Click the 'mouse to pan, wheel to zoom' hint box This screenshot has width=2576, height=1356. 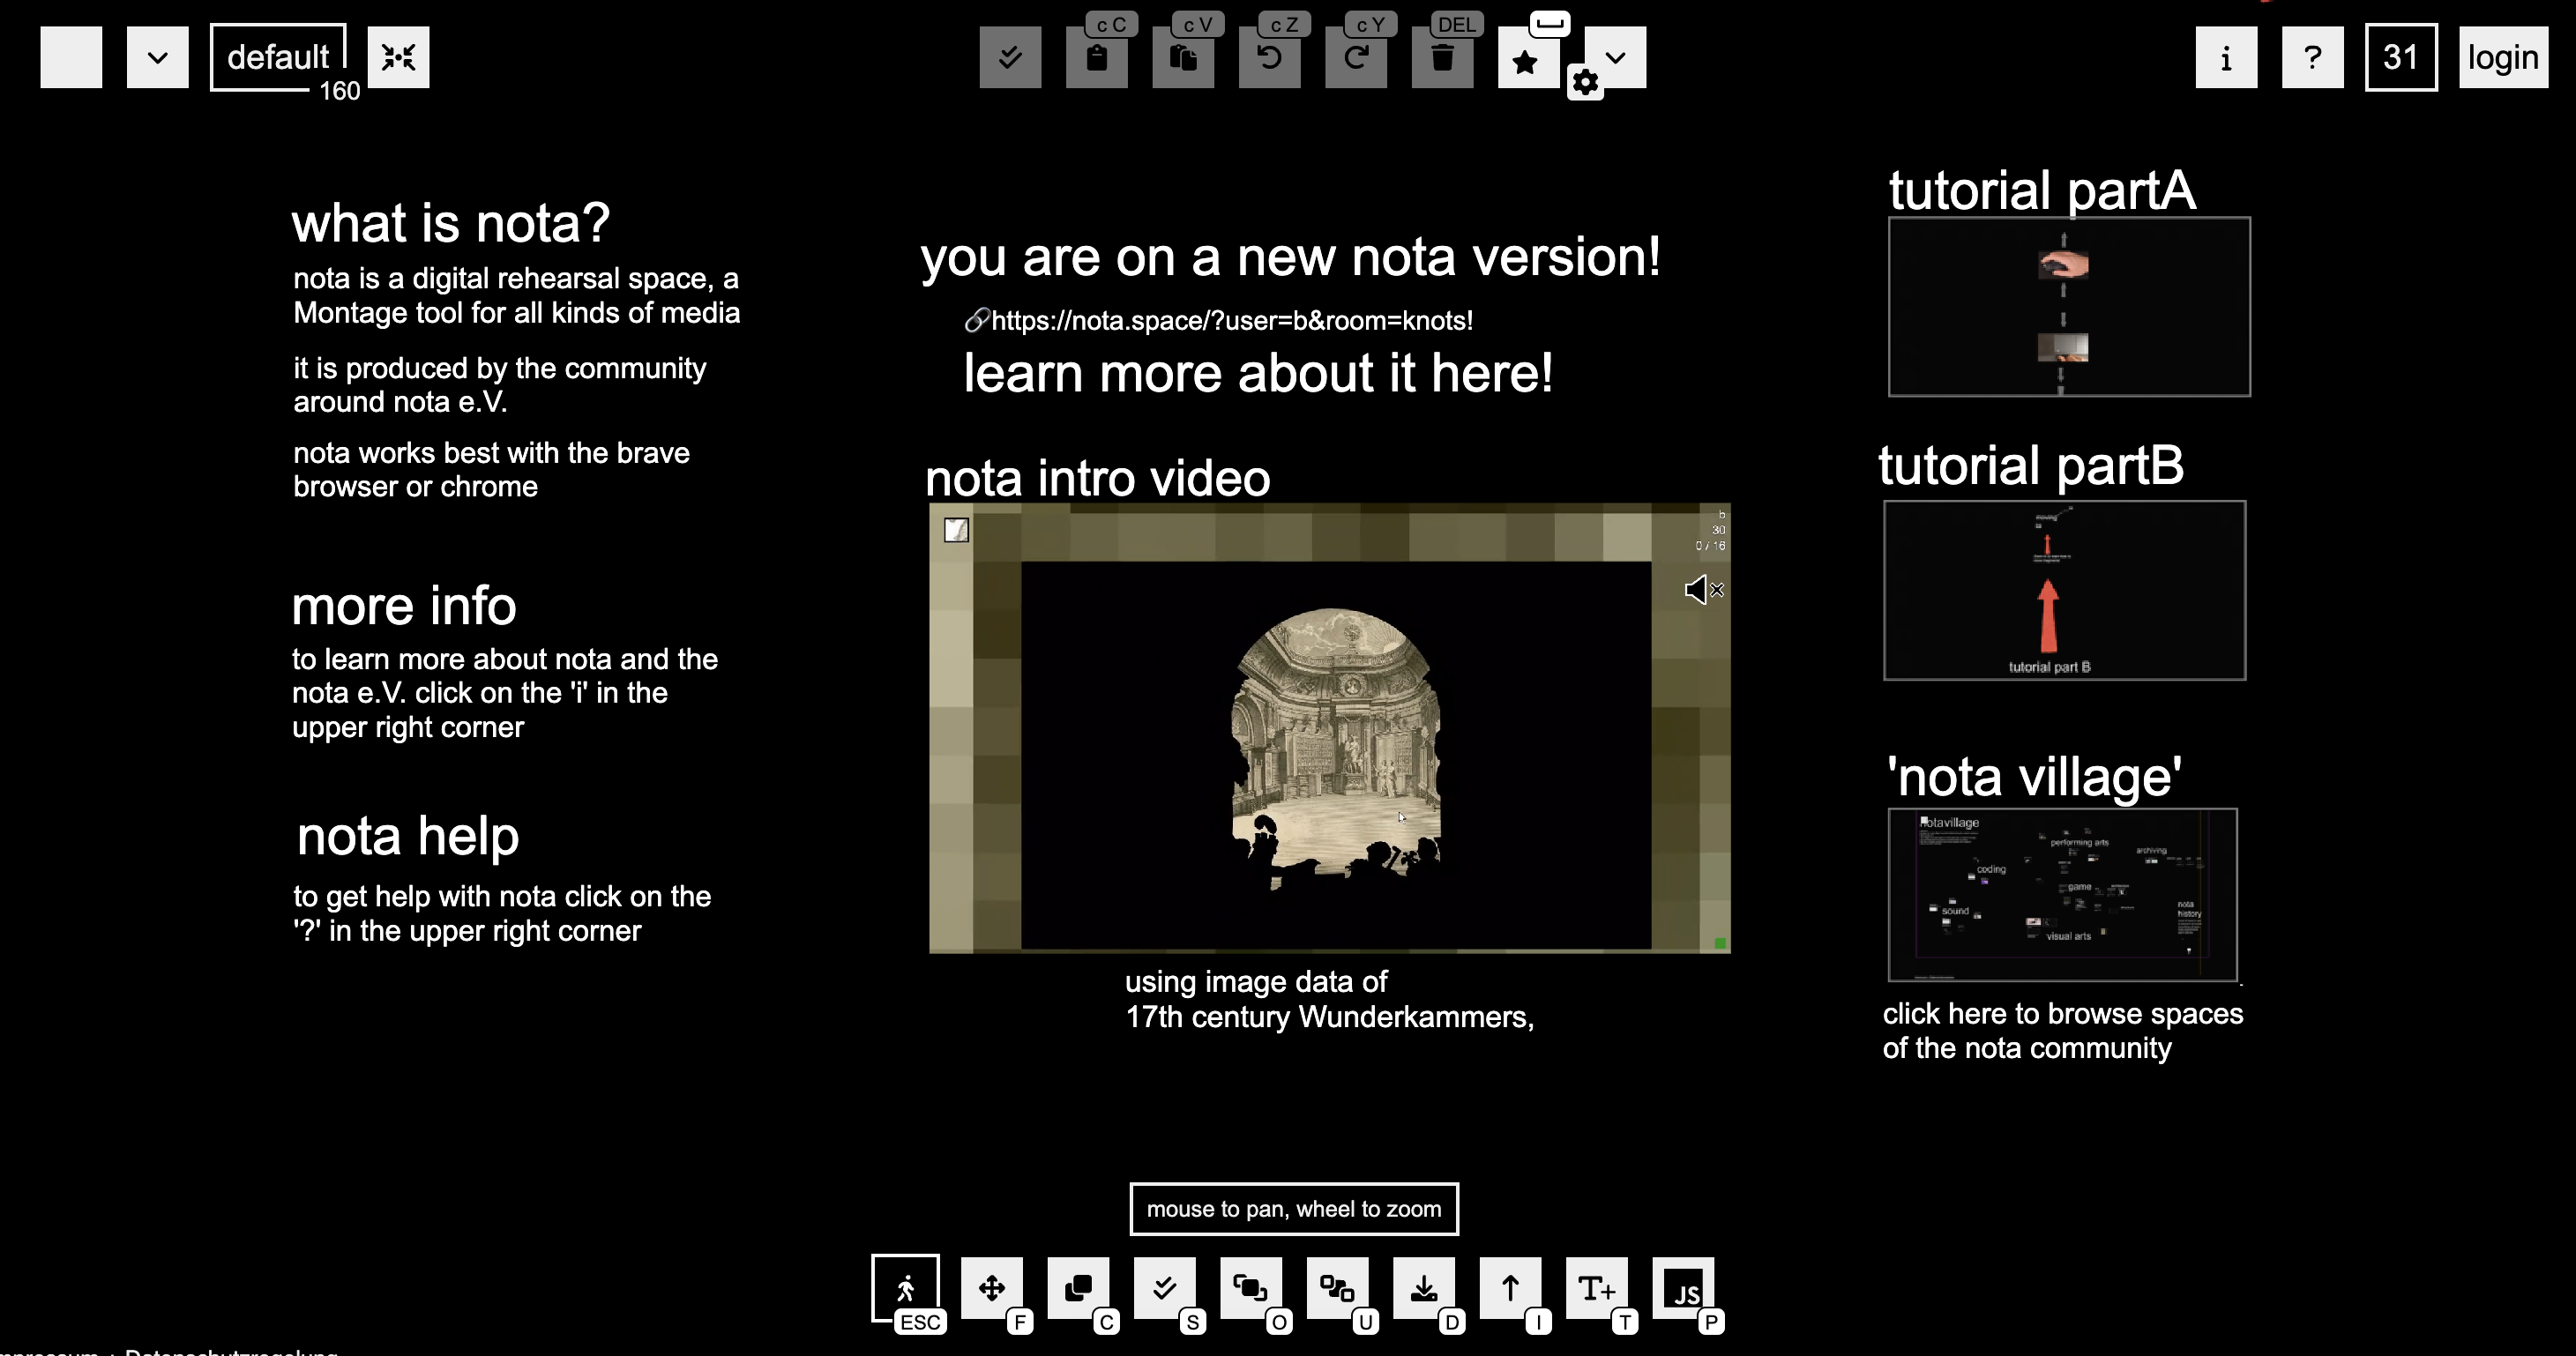1294,1209
